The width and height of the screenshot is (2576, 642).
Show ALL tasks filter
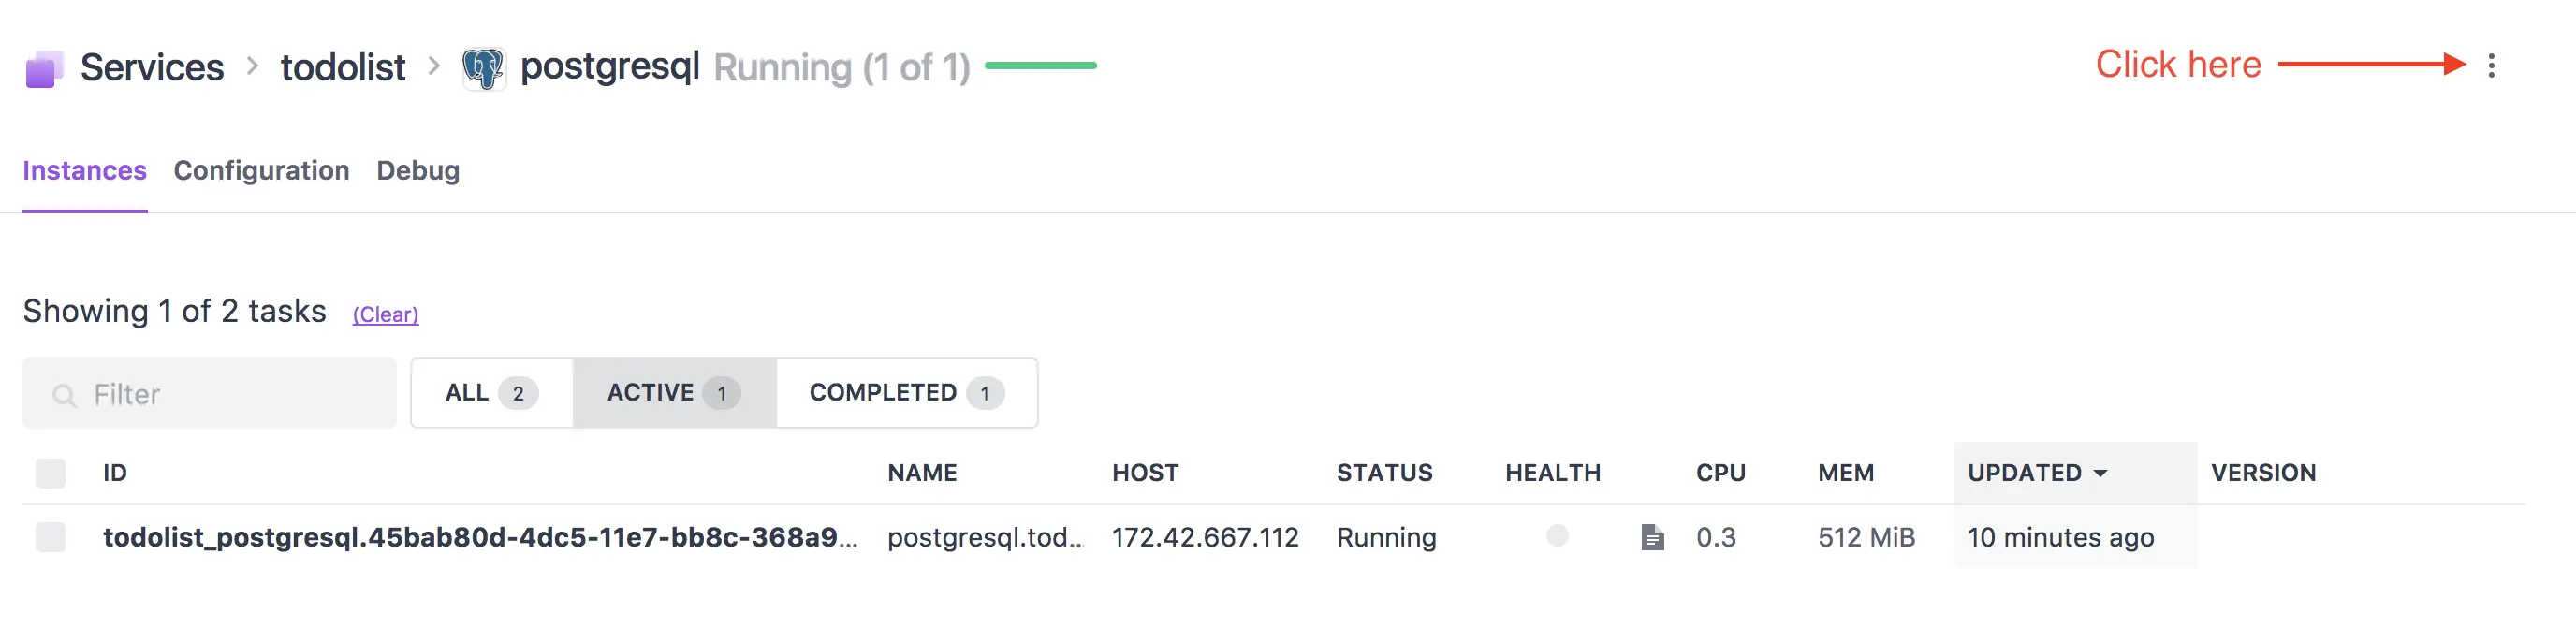492,393
